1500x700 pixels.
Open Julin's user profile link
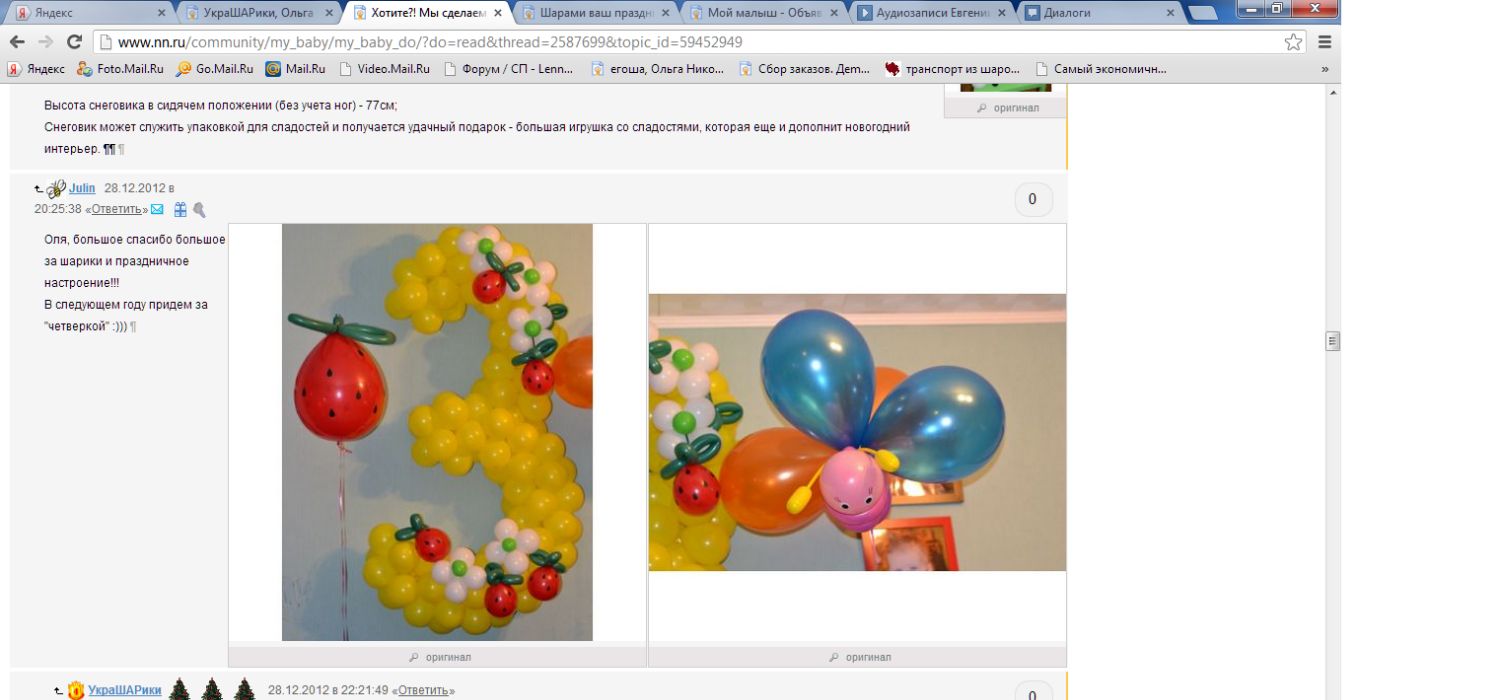pyautogui.click(x=82, y=188)
